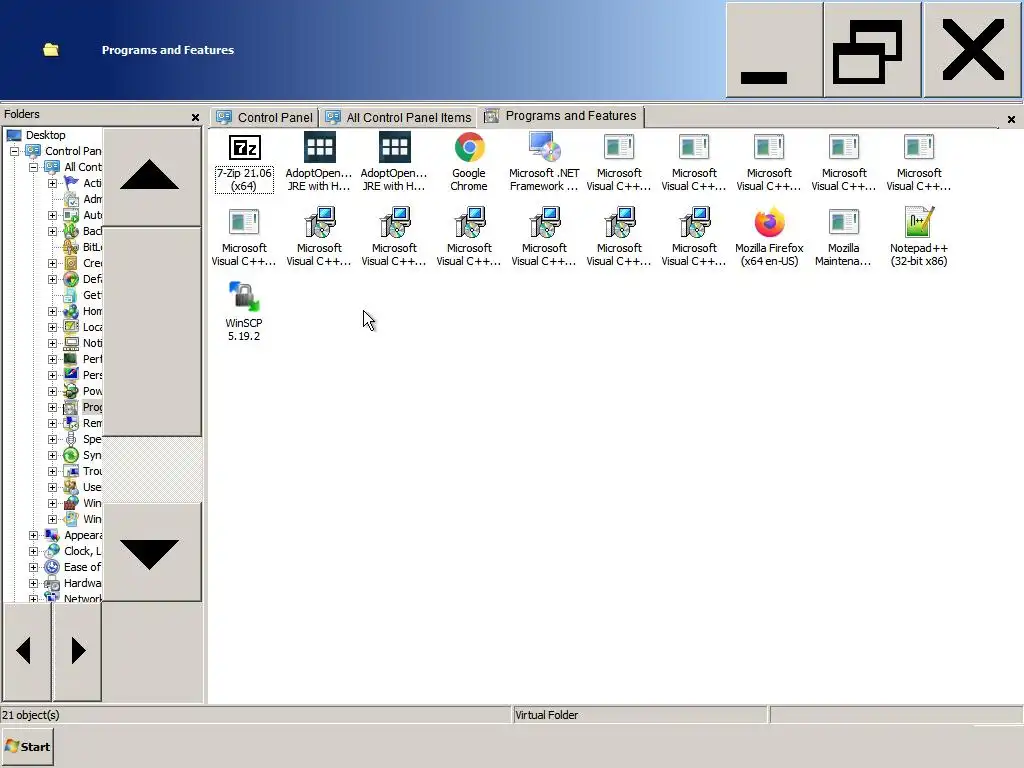Click the large down arrow scroll button
The height and width of the screenshot is (768, 1024).
click(x=152, y=552)
